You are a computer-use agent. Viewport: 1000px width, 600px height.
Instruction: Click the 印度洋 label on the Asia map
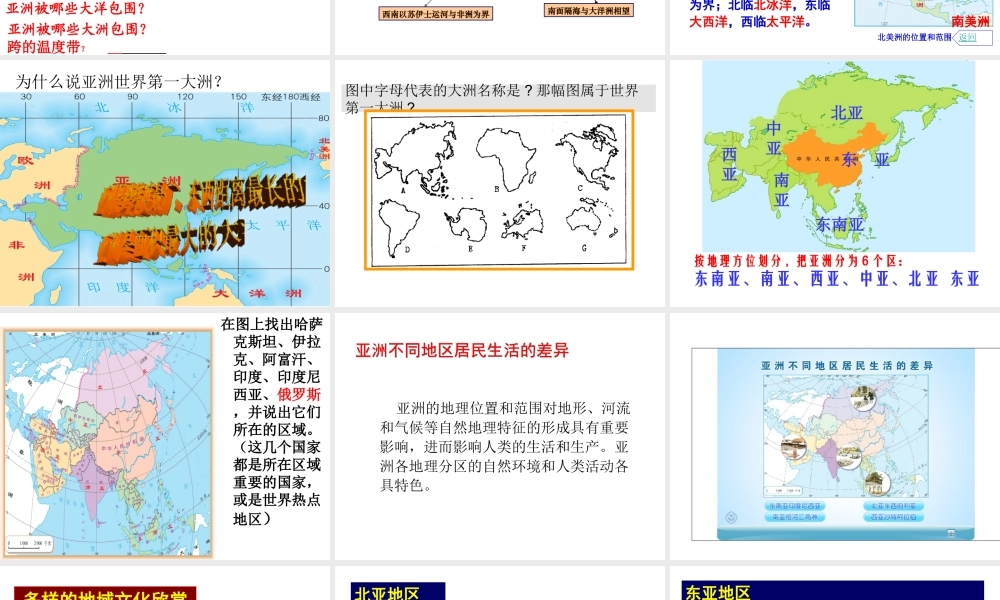coord(123,287)
